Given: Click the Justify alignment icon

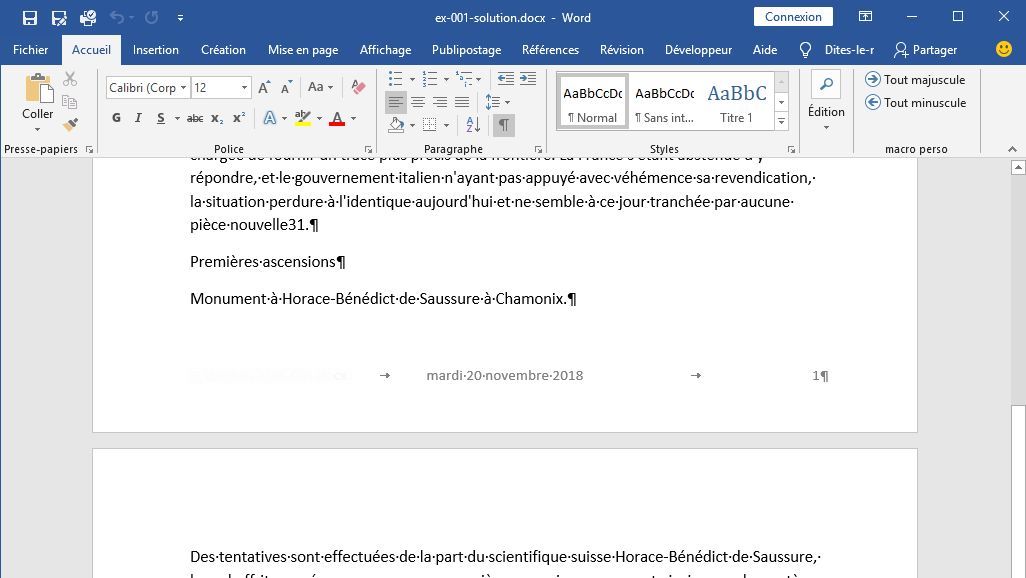Looking at the screenshot, I should (x=462, y=102).
